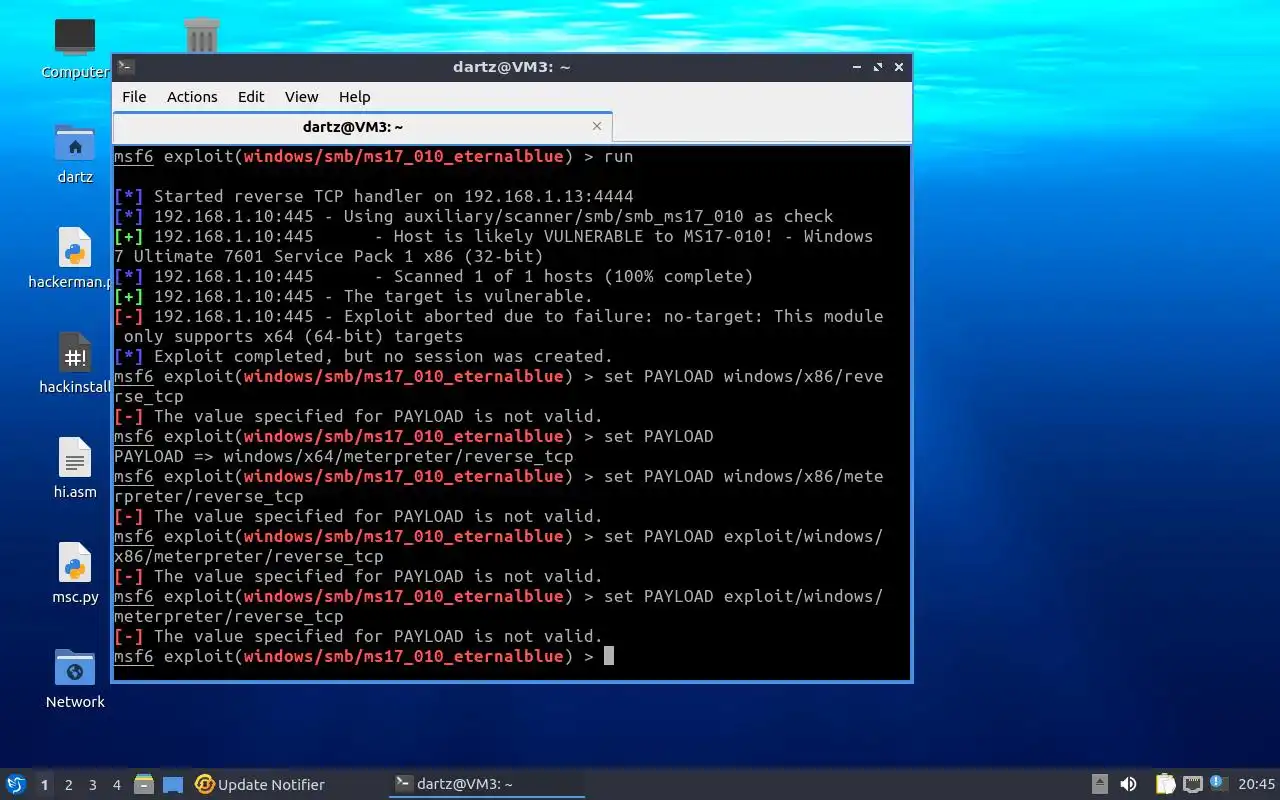Open the clipboard manager tray icon
Viewport: 1280px width, 800px height.
[1165, 784]
